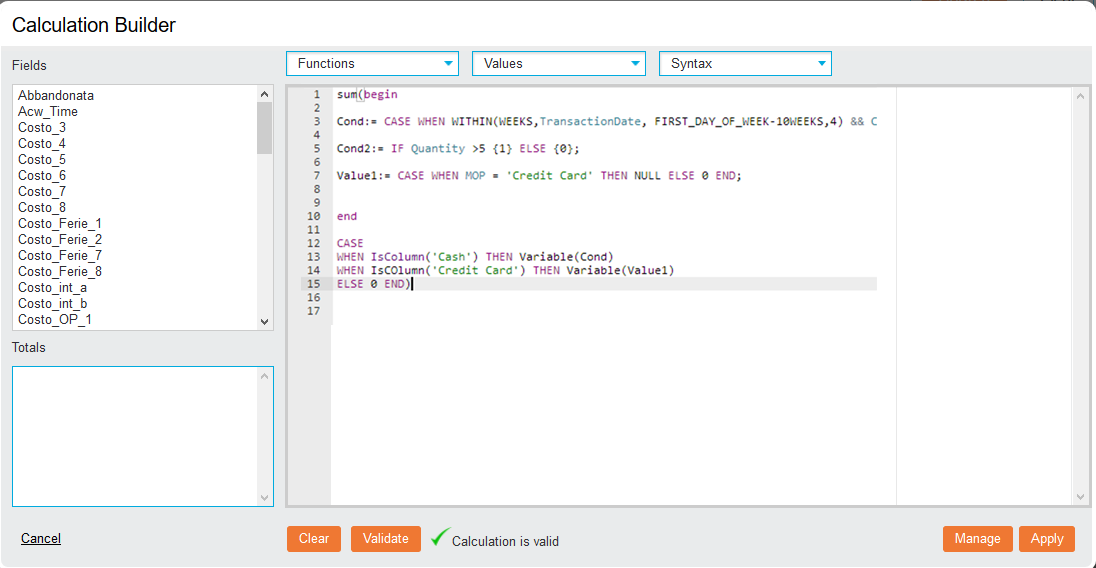Click the Totals box scroll up arrow
This screenshot has width=1096, height=568.
tap(264, 377)
